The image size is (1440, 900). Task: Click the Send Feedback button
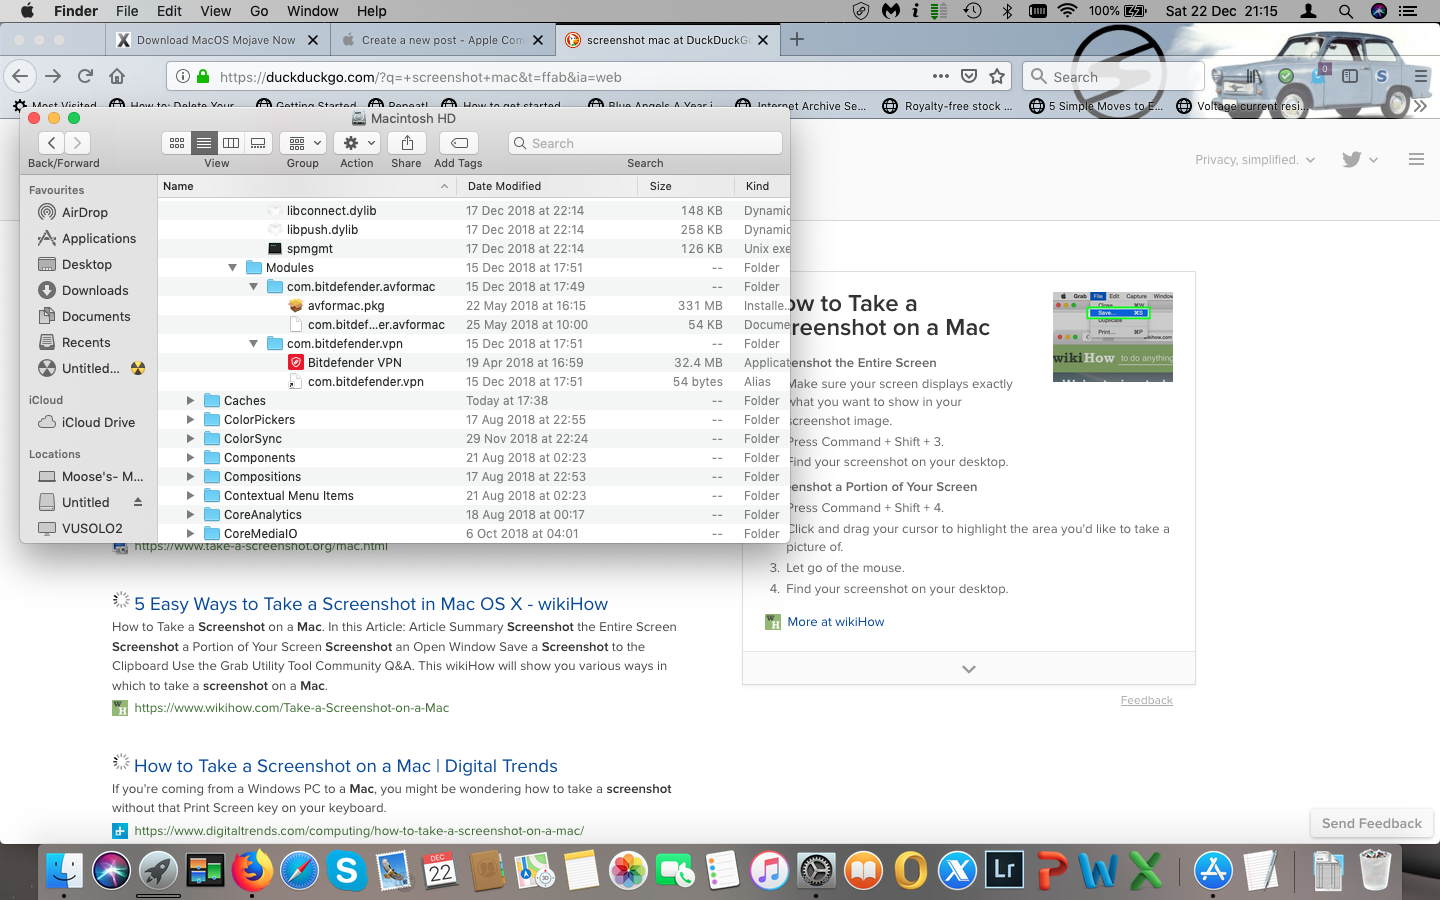1372,823
